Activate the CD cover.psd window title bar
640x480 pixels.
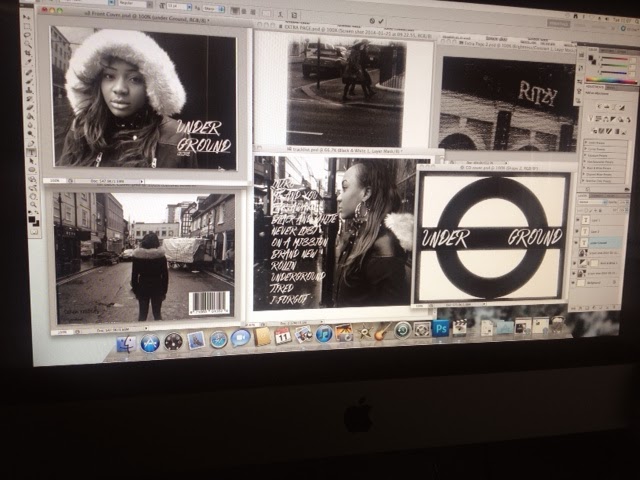pos(497,167)
